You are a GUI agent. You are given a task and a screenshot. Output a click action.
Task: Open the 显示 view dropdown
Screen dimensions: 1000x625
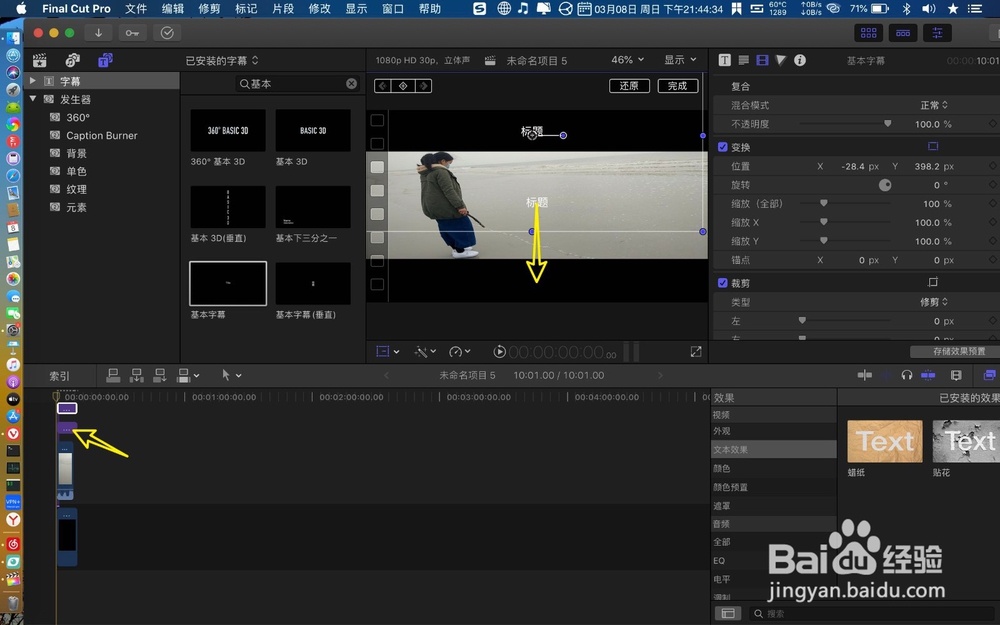680,59
